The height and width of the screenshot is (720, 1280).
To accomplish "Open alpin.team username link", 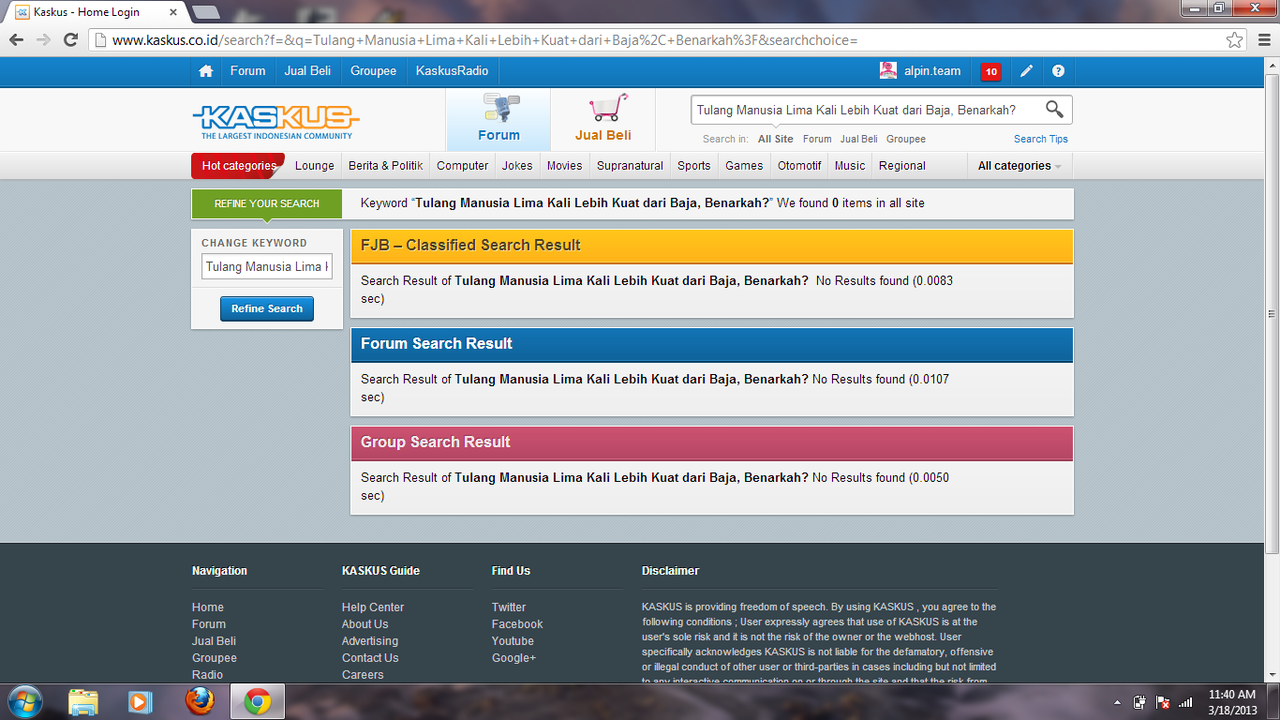I will click(x=932, y=71).
